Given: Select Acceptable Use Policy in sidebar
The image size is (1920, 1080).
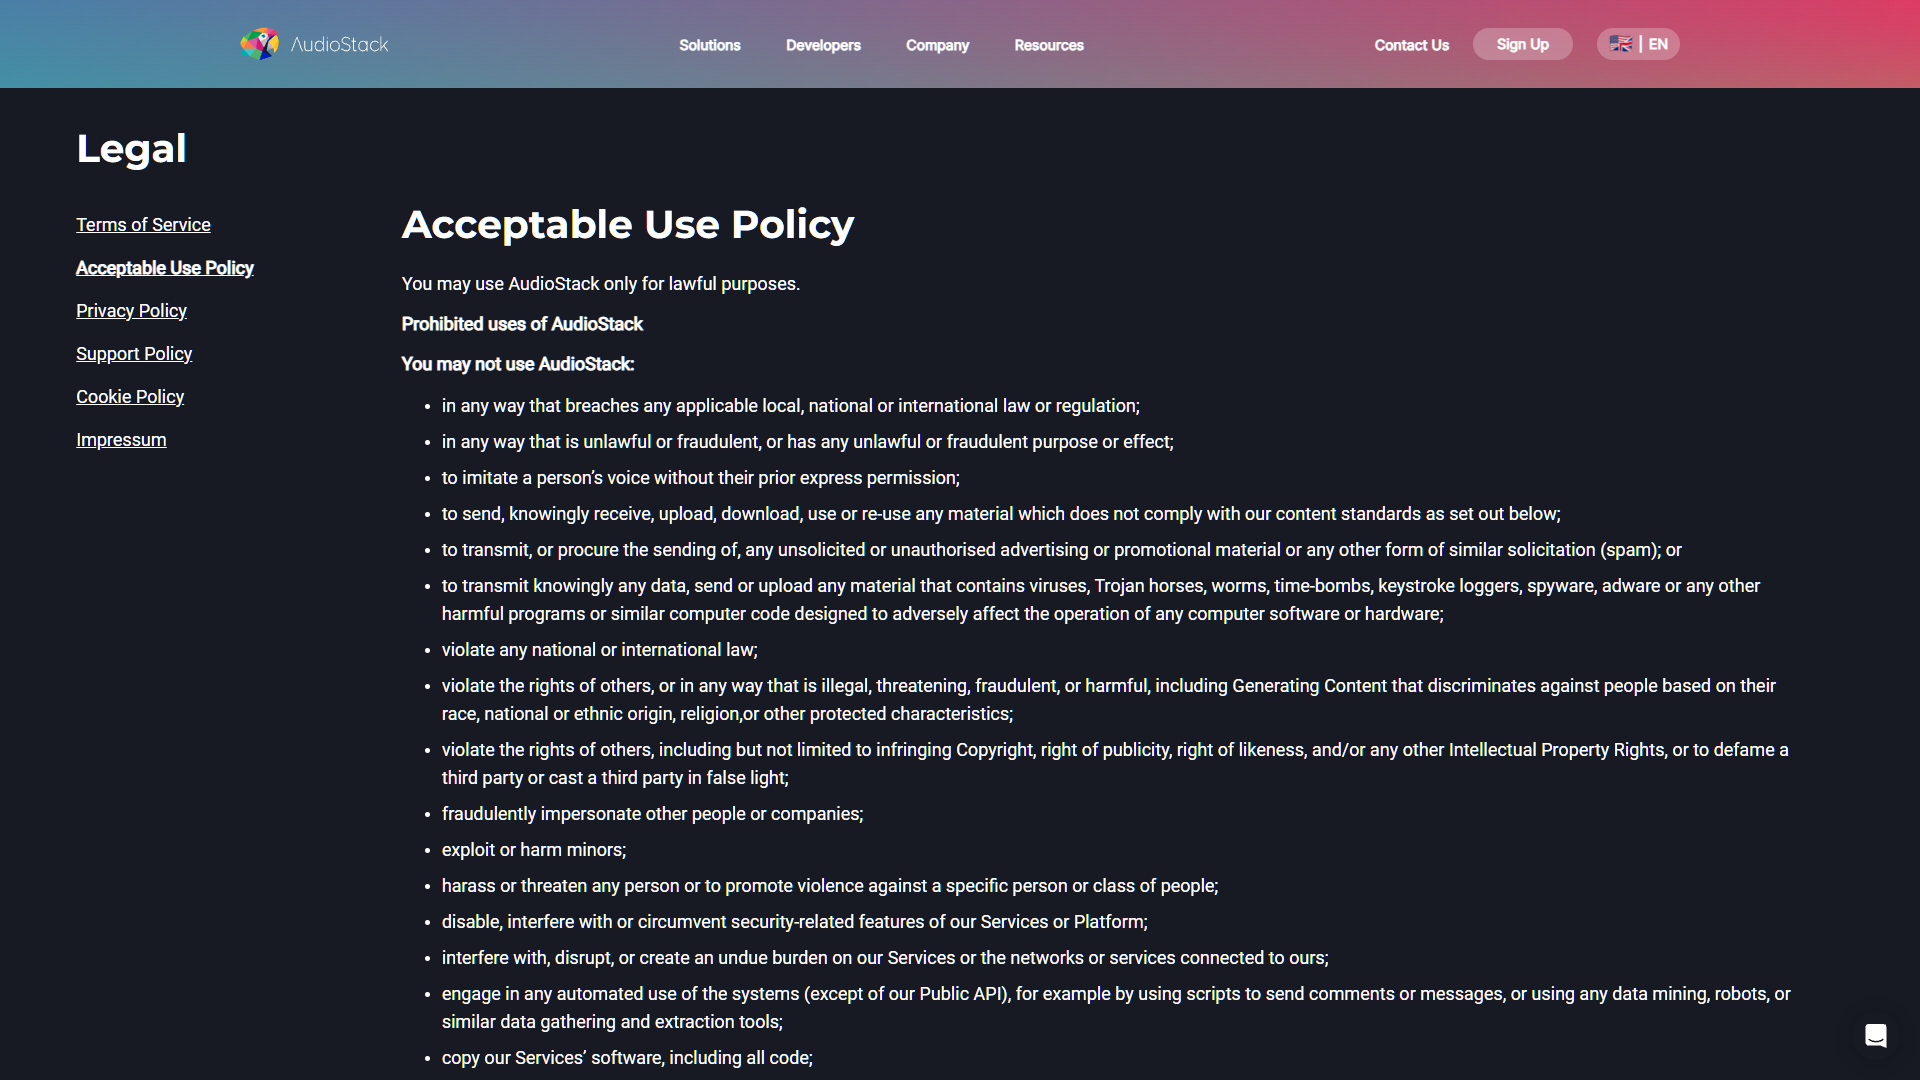Looking at the screenshot, I should coord(165,268).
